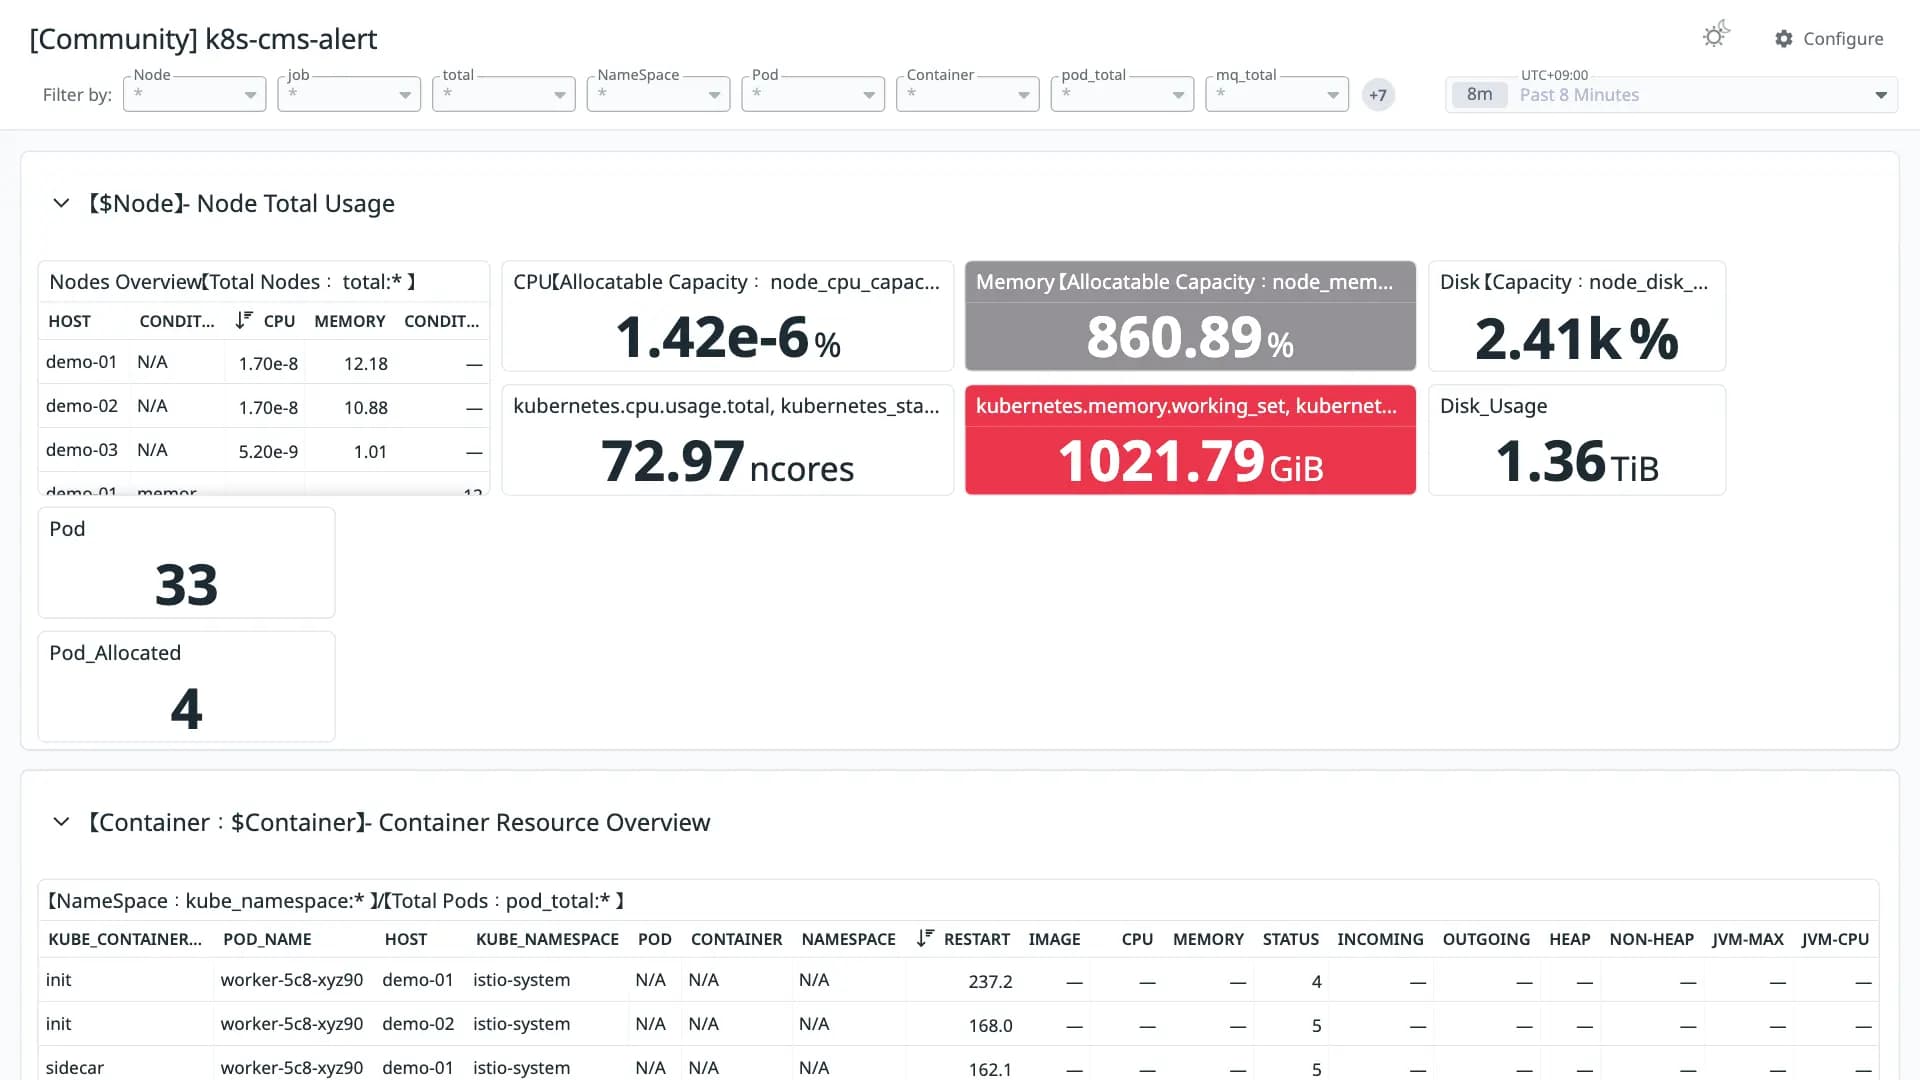
Task: Collapse the Container Resource Overview section
Action: point(61,822)
